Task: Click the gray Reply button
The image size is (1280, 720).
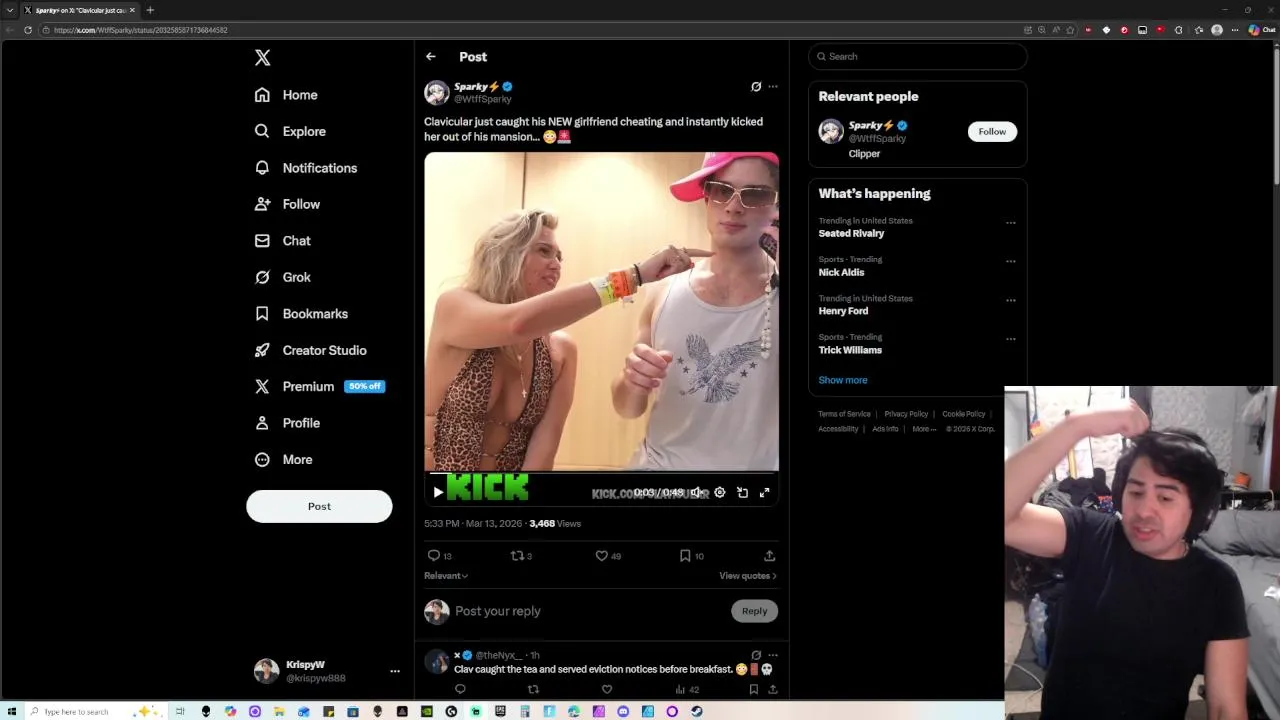Action: click(754, 611)
